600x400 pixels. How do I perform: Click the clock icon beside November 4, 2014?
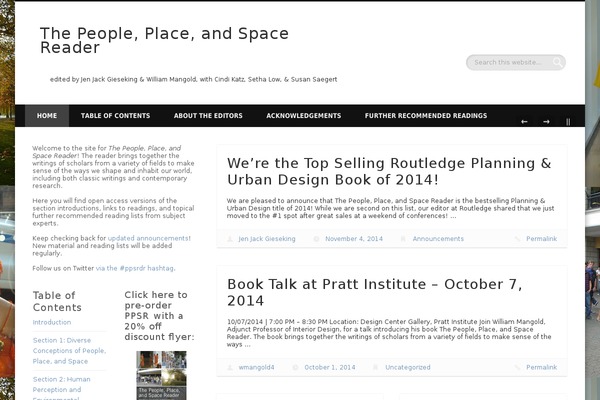(x=316, y=239)
